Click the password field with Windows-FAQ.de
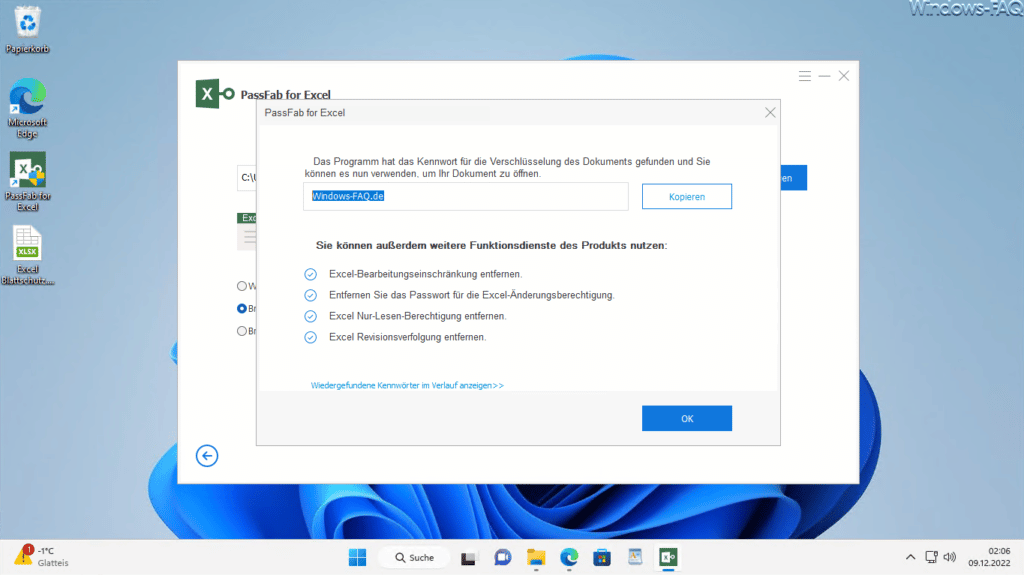The width and height of the screenshot is (1024, 575). [466, 196]
